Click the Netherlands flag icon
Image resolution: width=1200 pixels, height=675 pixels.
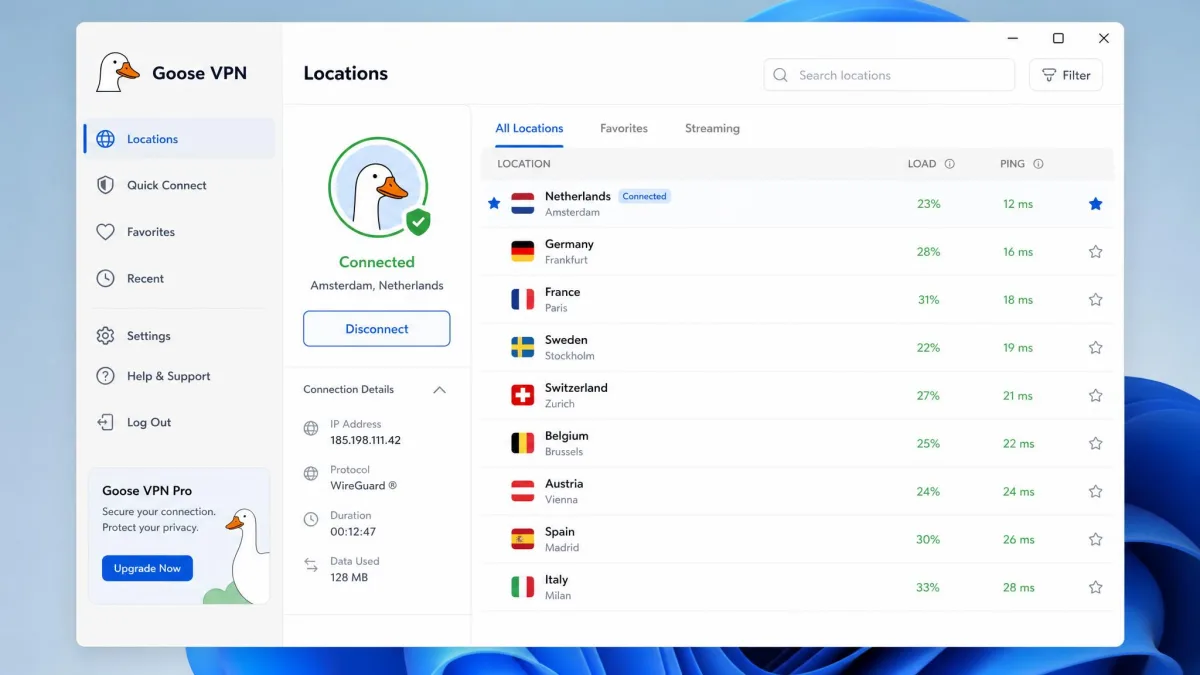tap(523, 204)
